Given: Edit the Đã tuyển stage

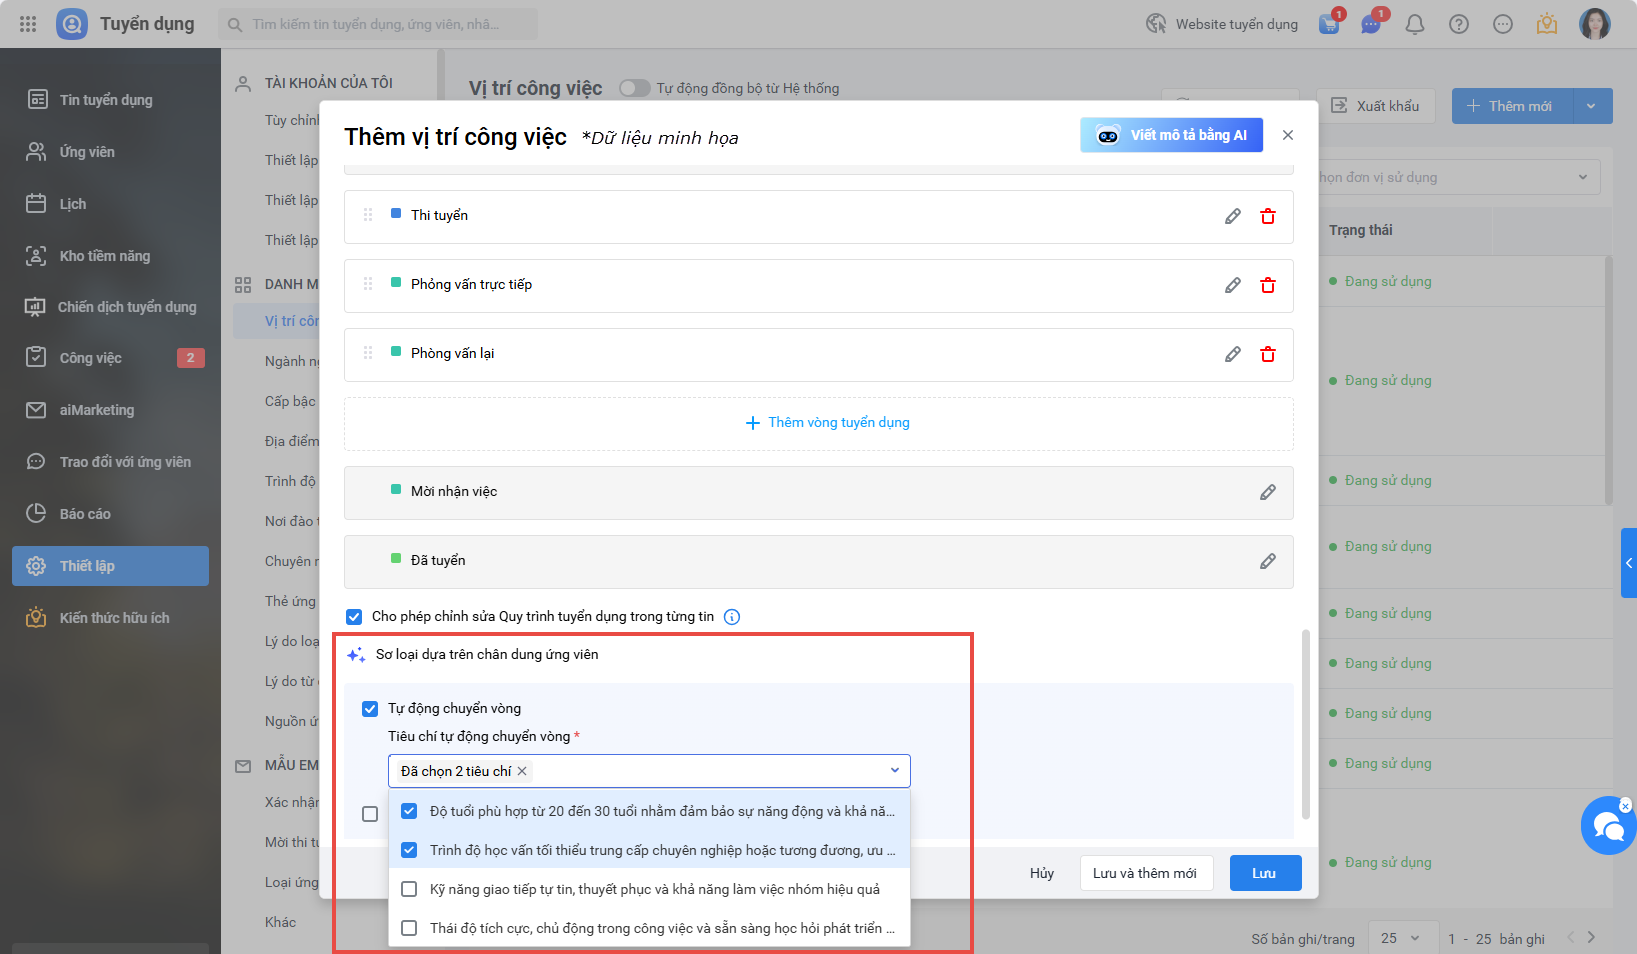Looking at the screenshot, I should click(x=1268, y=562).
